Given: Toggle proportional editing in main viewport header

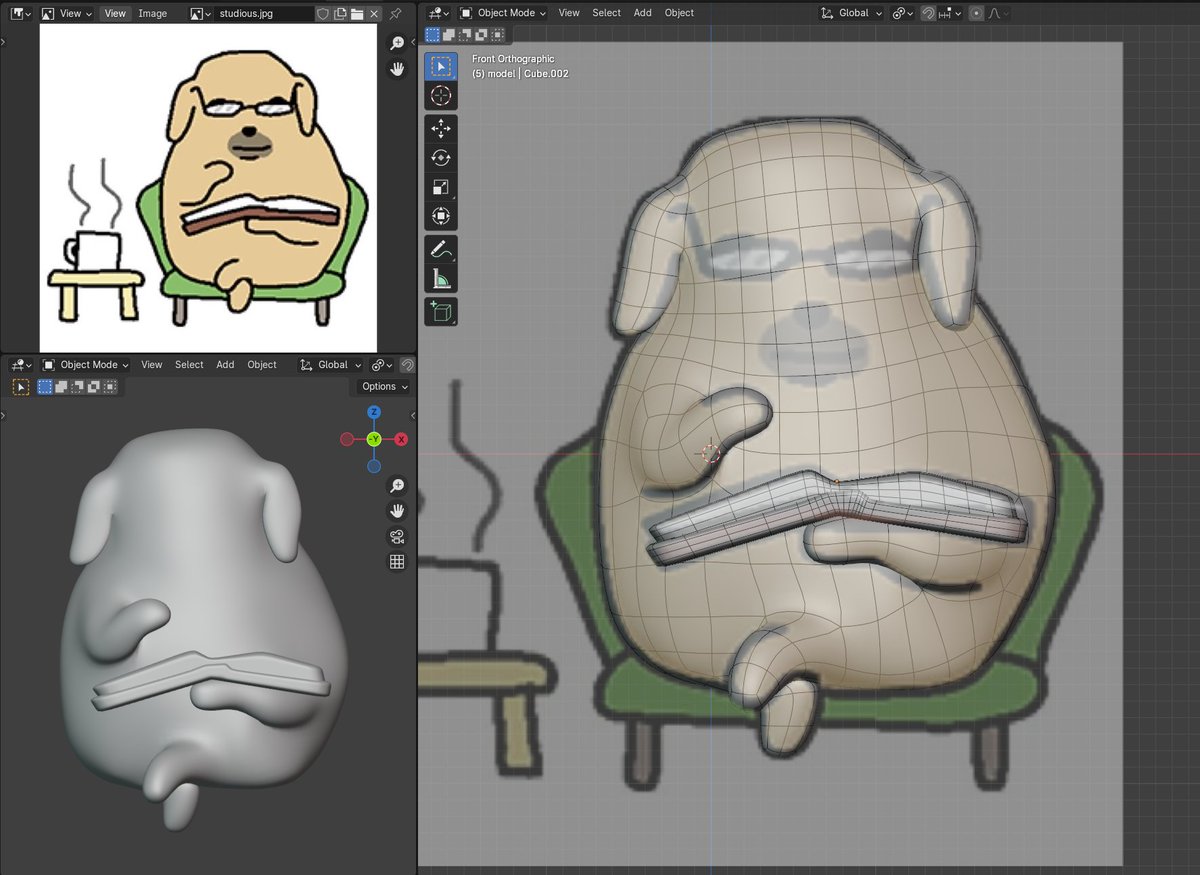Looking at the screenshot, I should point(976,13).
